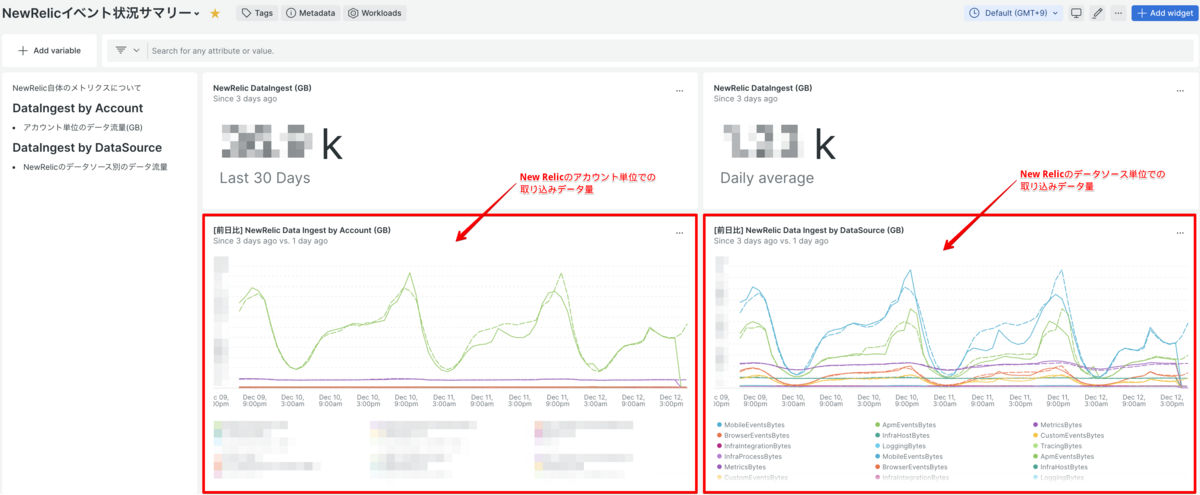Click the 'DataIngest by DataSource' heading
Screen dimensions: 1200x495
(87, 148)
